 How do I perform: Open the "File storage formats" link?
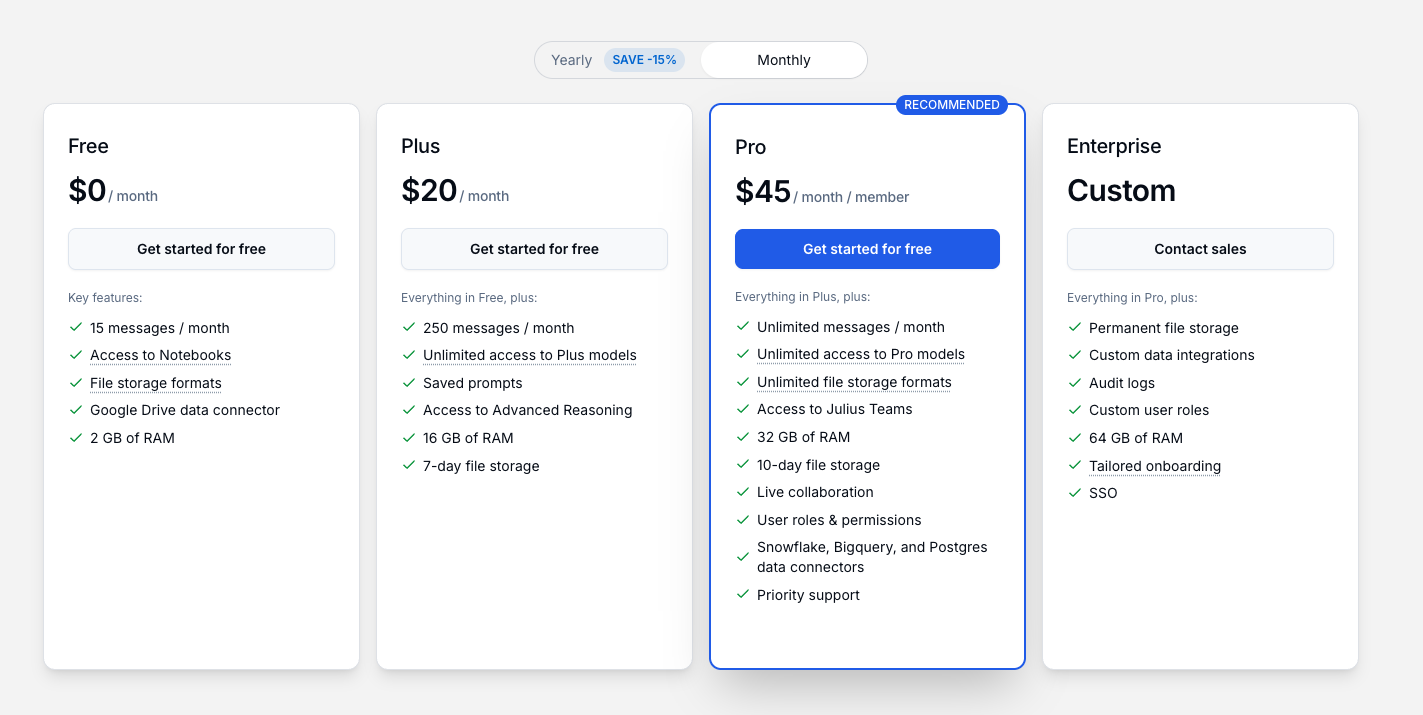156,383
